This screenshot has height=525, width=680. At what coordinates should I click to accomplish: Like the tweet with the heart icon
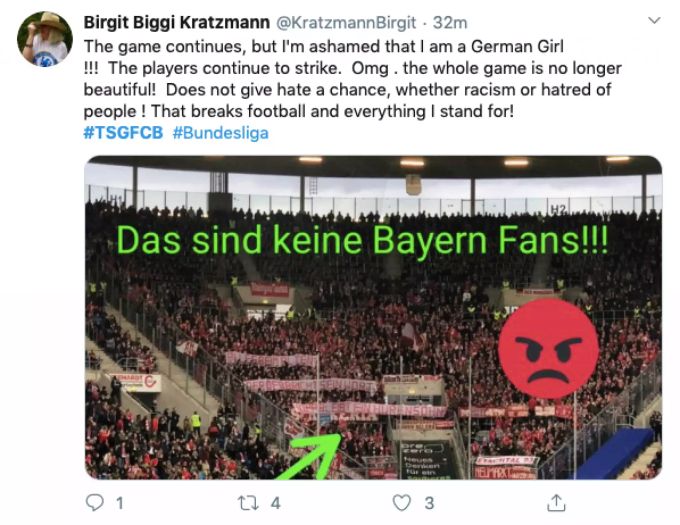(x=402, y=503)
